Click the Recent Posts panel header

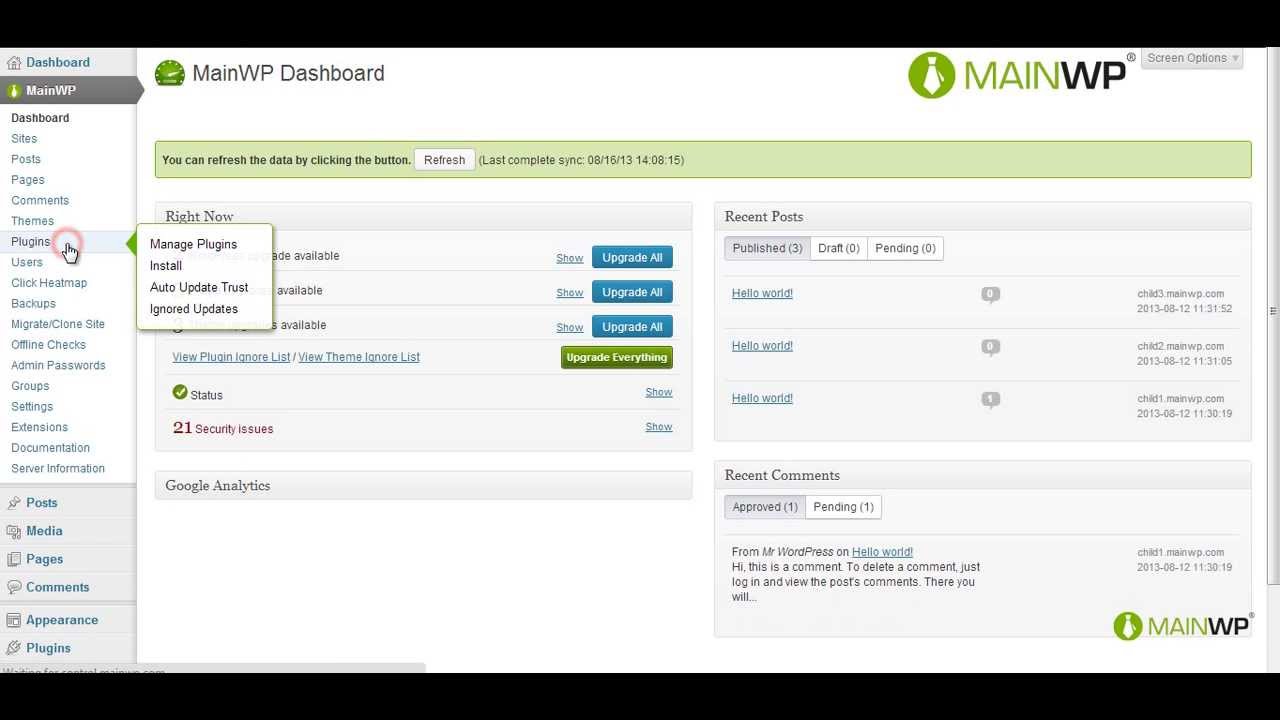tap(983, 216)
